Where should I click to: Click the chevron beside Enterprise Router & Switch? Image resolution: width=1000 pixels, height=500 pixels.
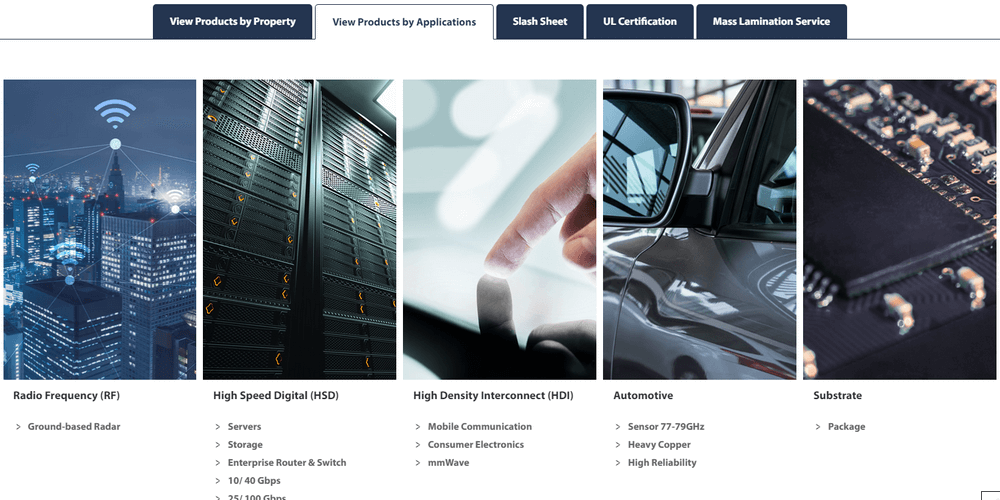tap(218, 462)
